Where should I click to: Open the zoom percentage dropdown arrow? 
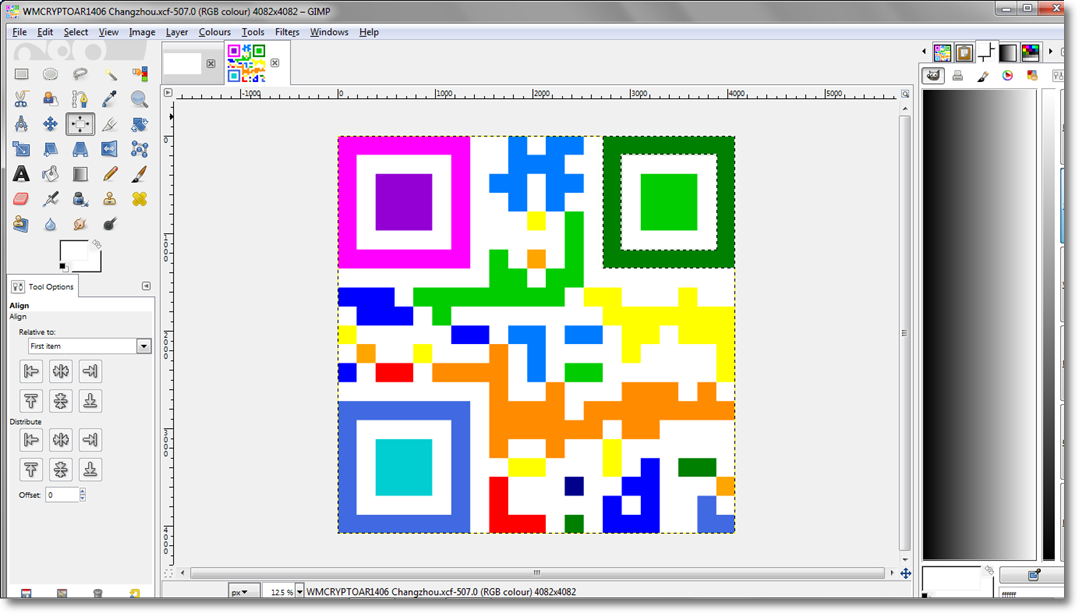point(300,592)
